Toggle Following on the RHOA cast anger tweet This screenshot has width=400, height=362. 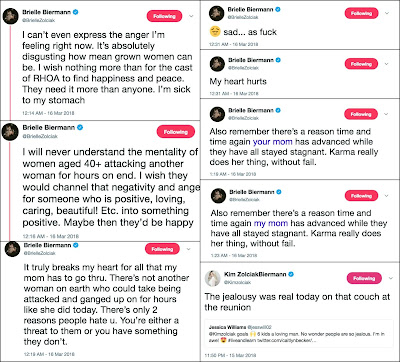click(164, 16)
